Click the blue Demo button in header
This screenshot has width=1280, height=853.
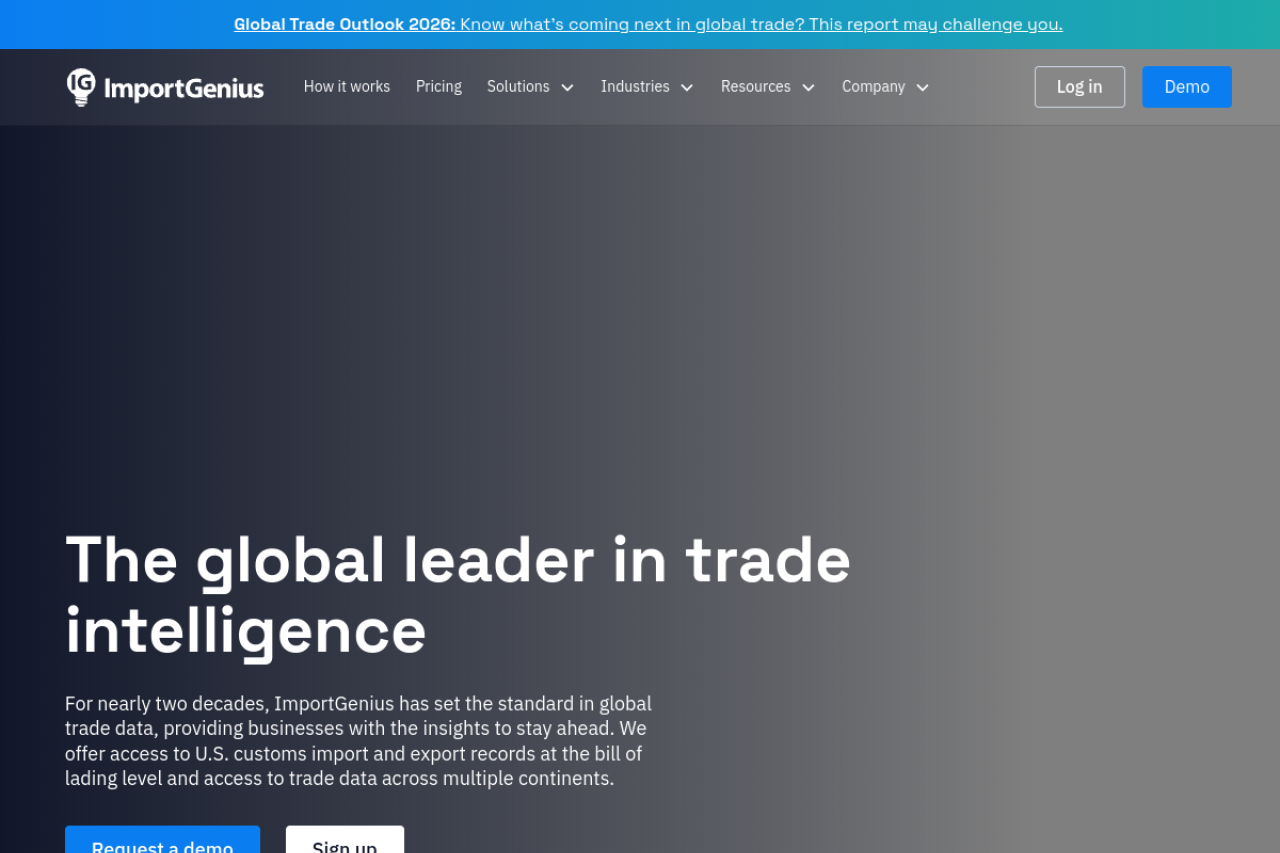click(1187, 87)
